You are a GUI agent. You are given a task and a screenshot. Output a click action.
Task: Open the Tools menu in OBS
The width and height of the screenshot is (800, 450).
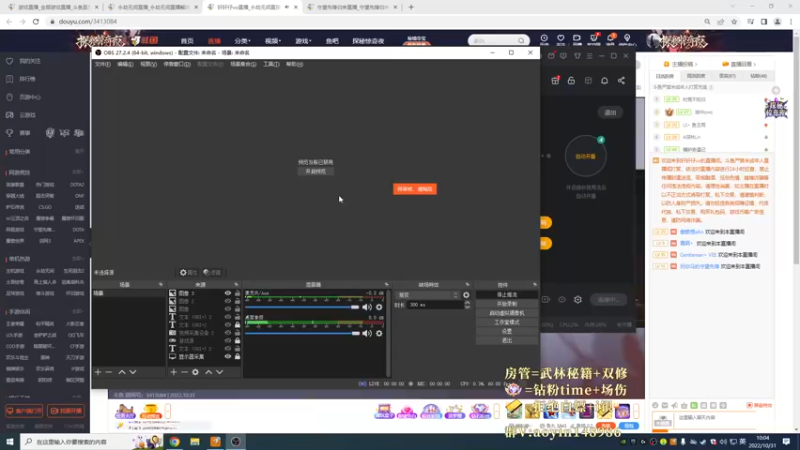point(271,64)
